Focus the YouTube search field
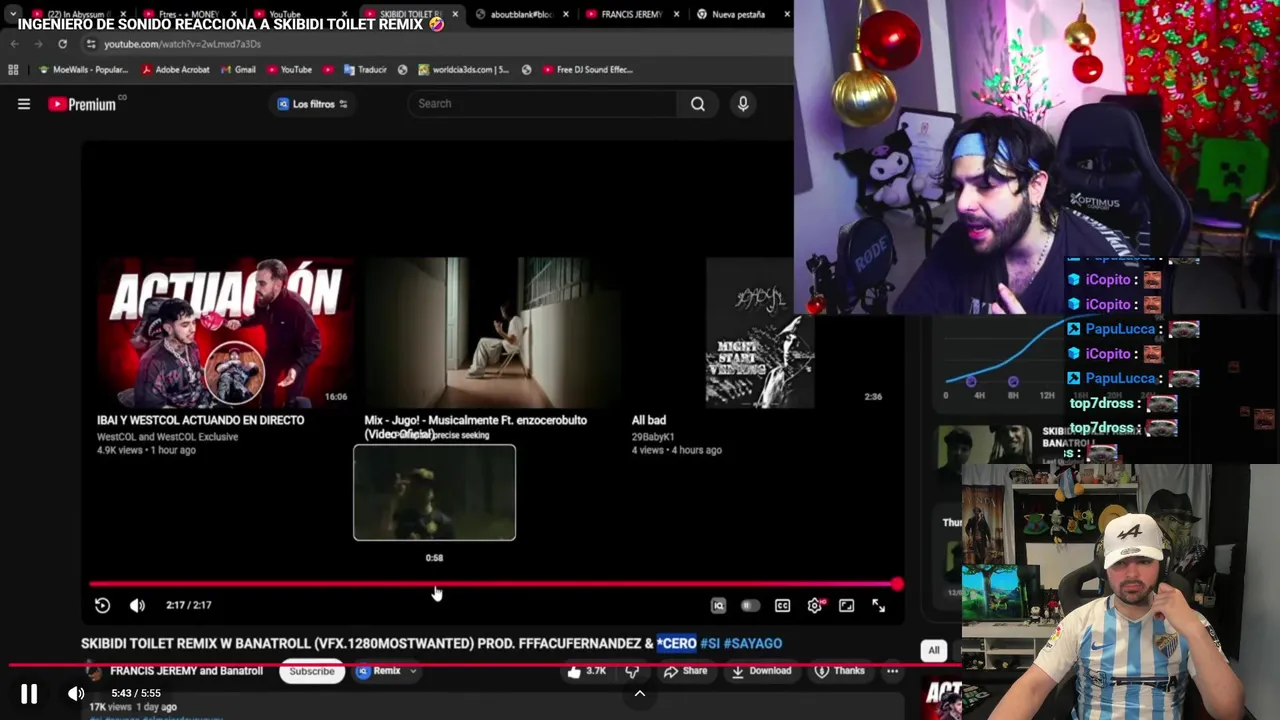Image resolution: width=1280 pixels, height=720 pixels. tap(543, 104)
